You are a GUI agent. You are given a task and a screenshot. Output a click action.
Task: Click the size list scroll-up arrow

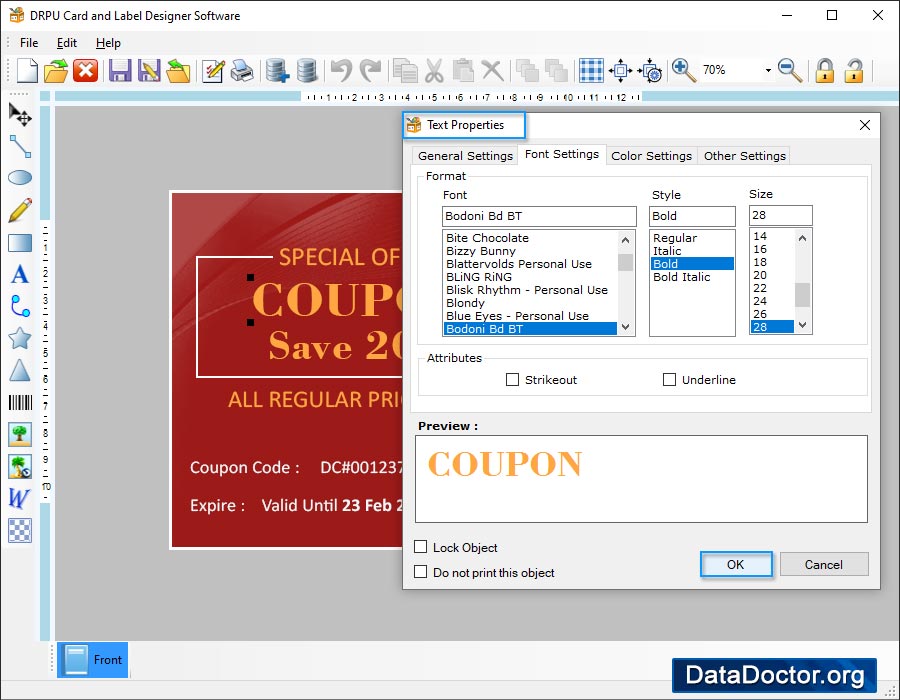click(802, 238)
